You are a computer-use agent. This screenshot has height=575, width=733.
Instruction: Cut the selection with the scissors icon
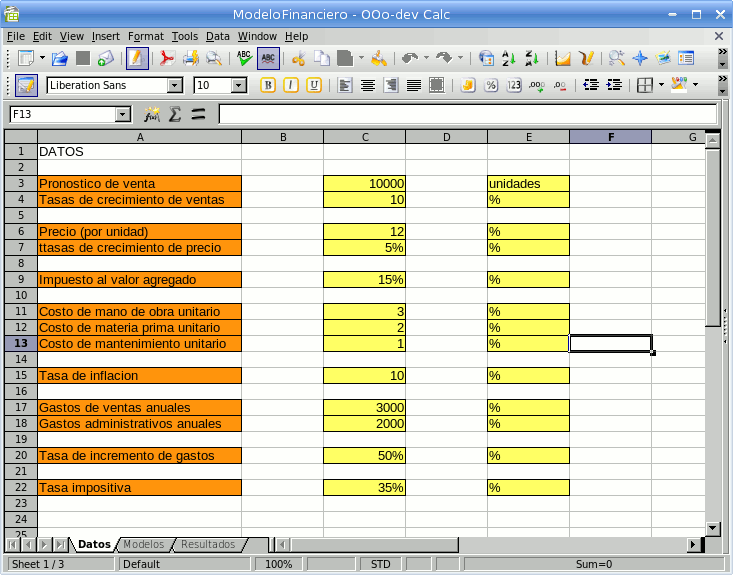point(298,58)
